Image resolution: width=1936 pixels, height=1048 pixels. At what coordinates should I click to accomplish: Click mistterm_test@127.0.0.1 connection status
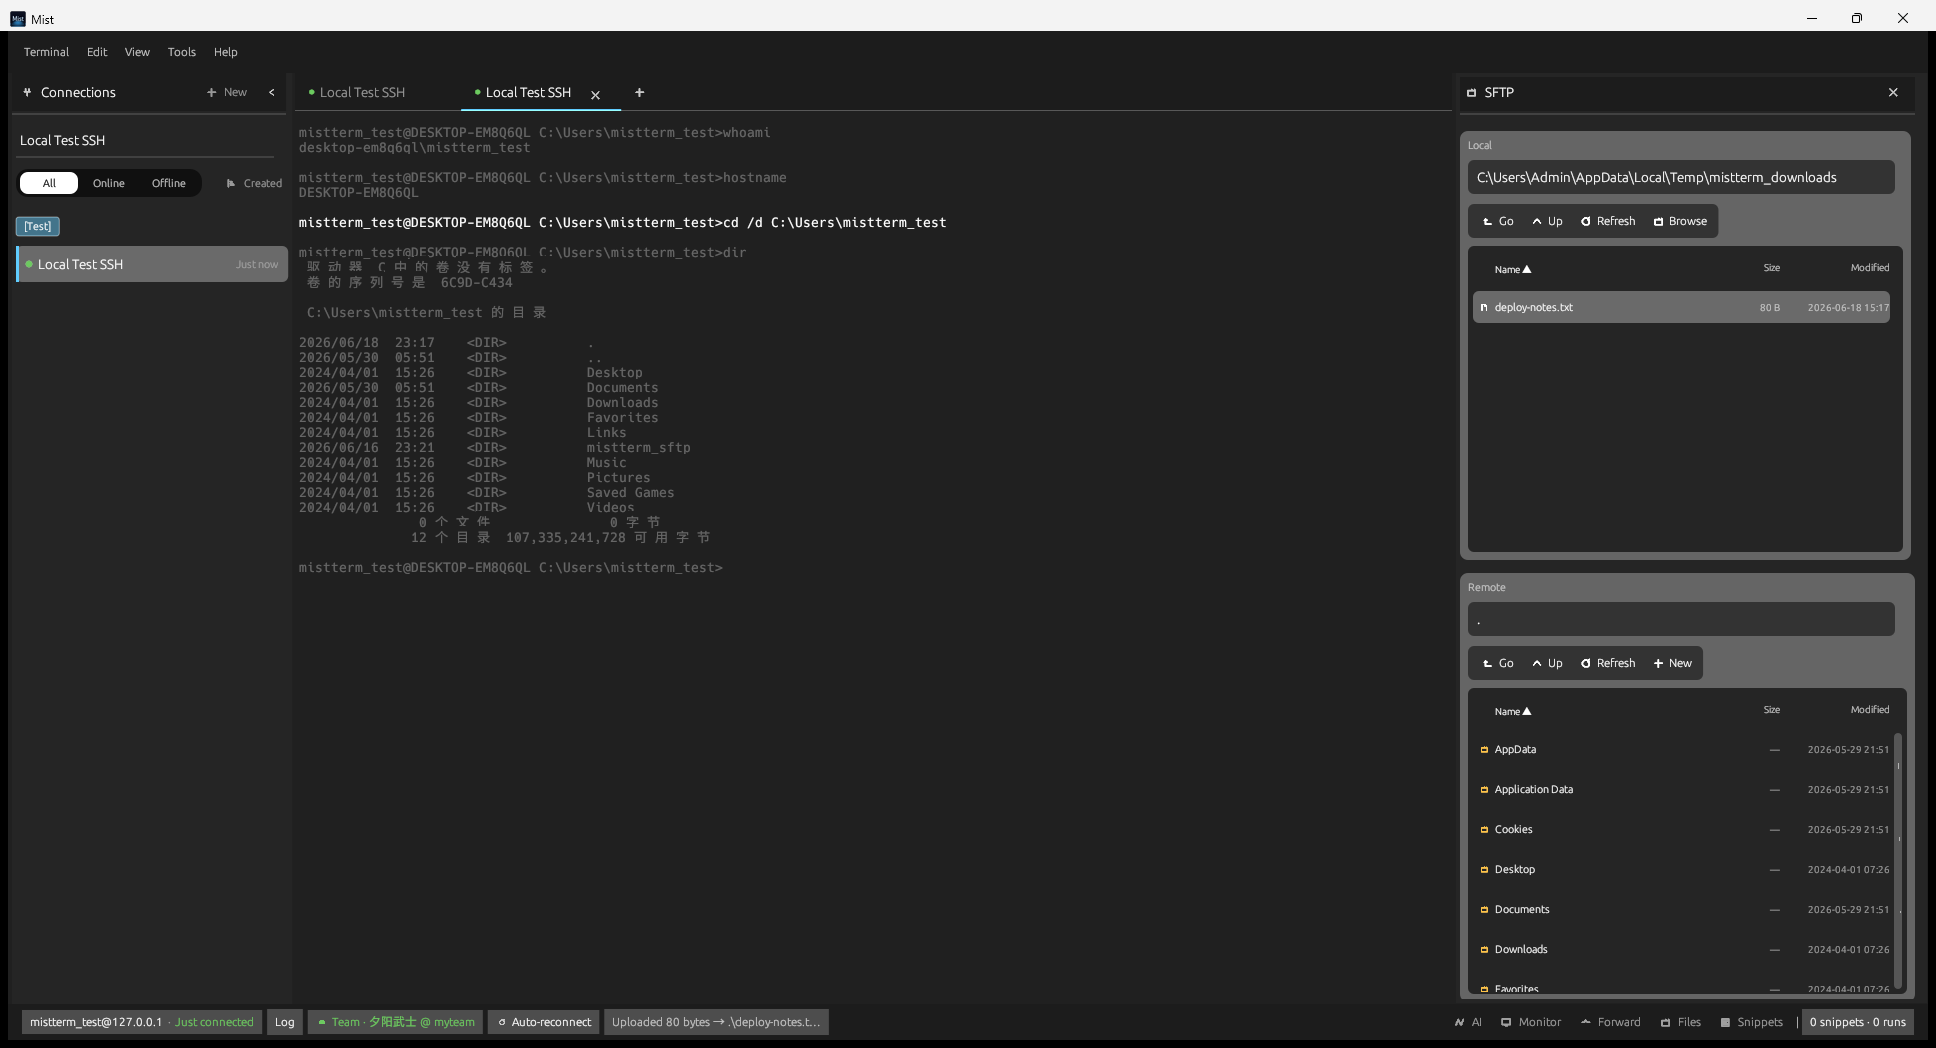coord(142,1022)
